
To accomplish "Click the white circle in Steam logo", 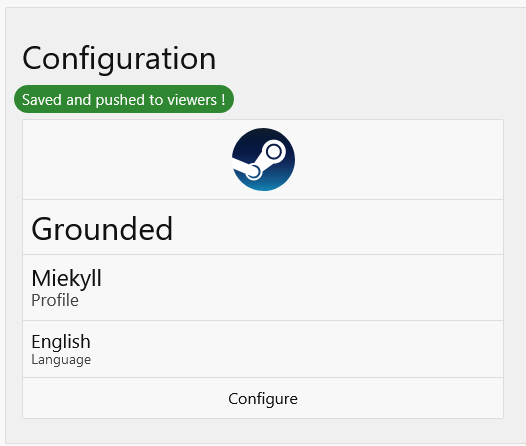I will [x=274, y=151].
